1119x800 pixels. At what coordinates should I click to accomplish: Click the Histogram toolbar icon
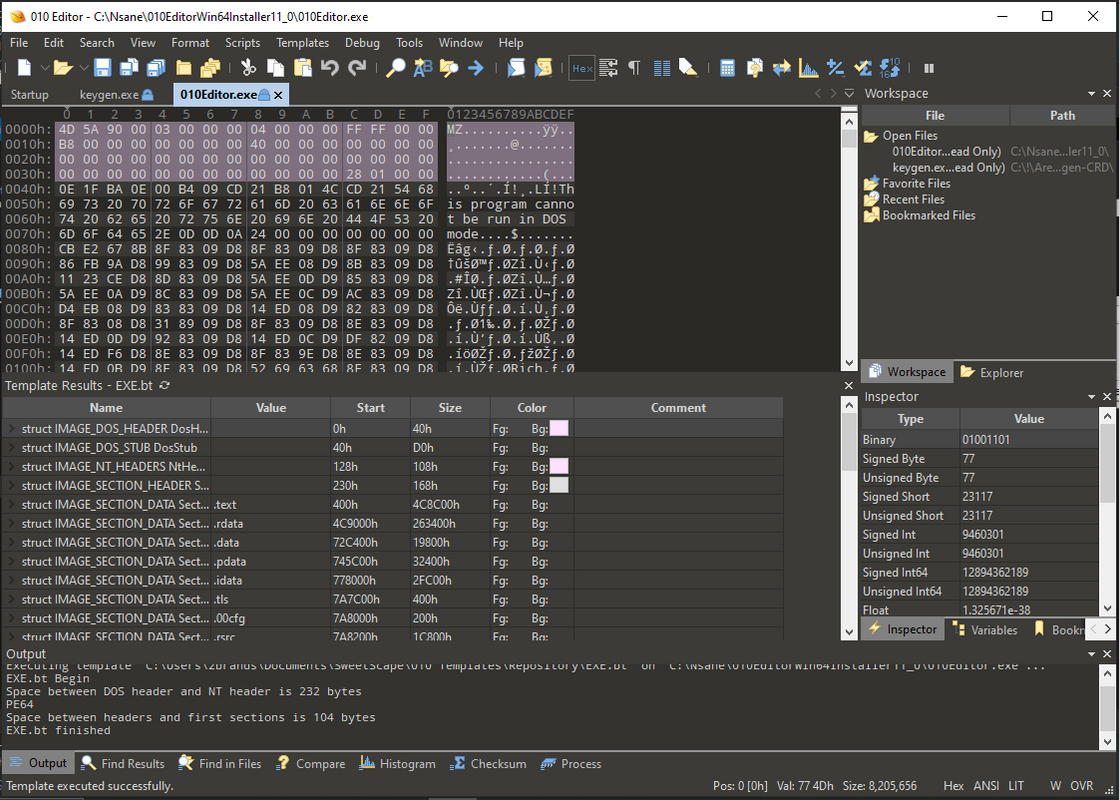808,68
